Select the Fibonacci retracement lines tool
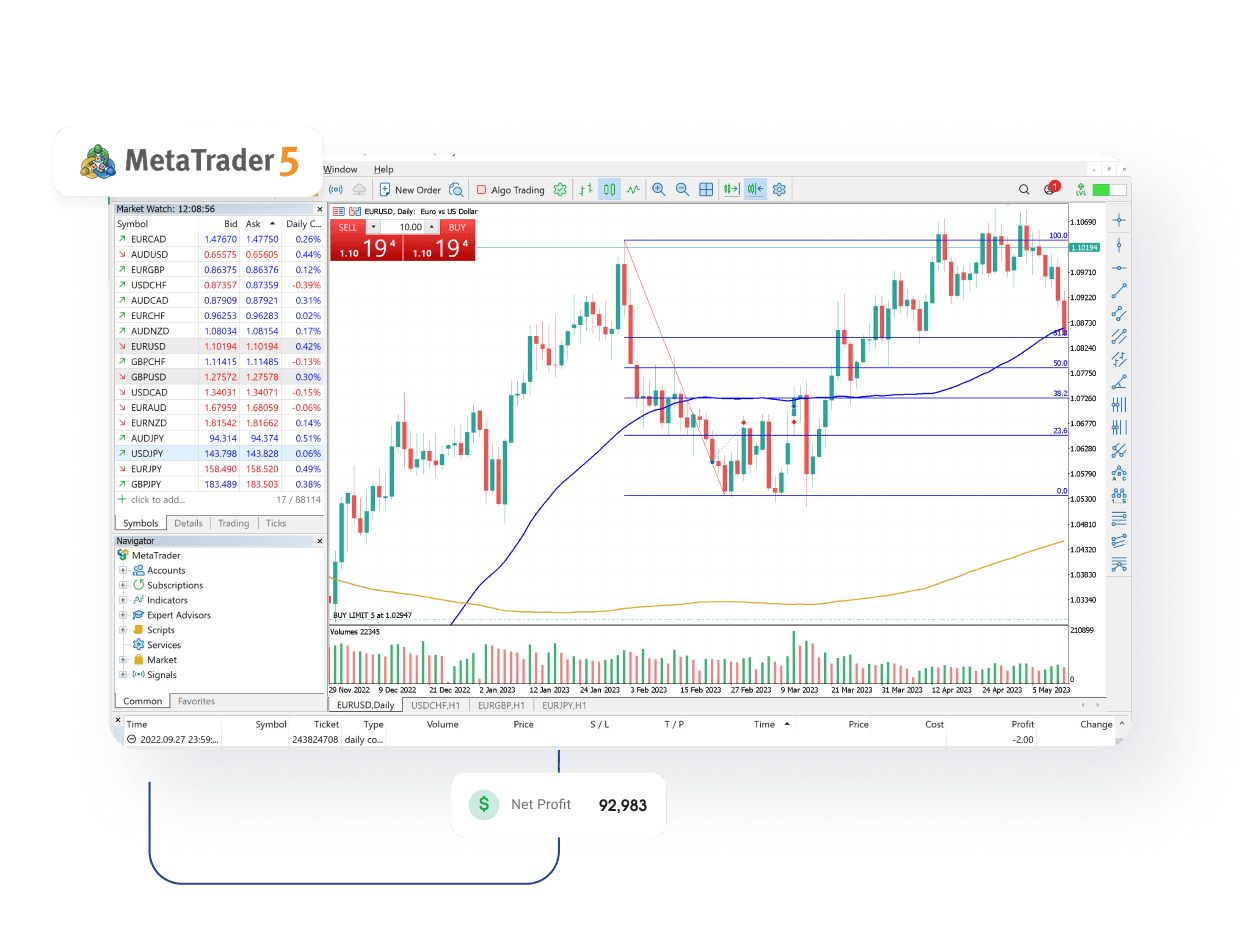Screen dimensions: 1249x928 [x=1119, y=519]
